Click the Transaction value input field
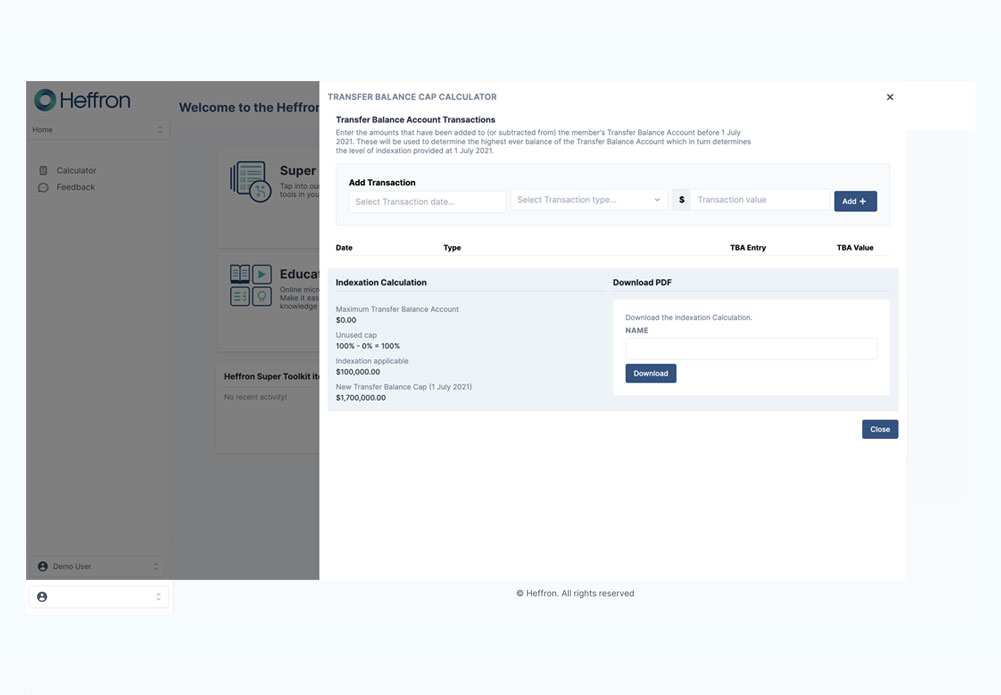The width and height of the screenshot is (1001, 695). click(760, 200)
